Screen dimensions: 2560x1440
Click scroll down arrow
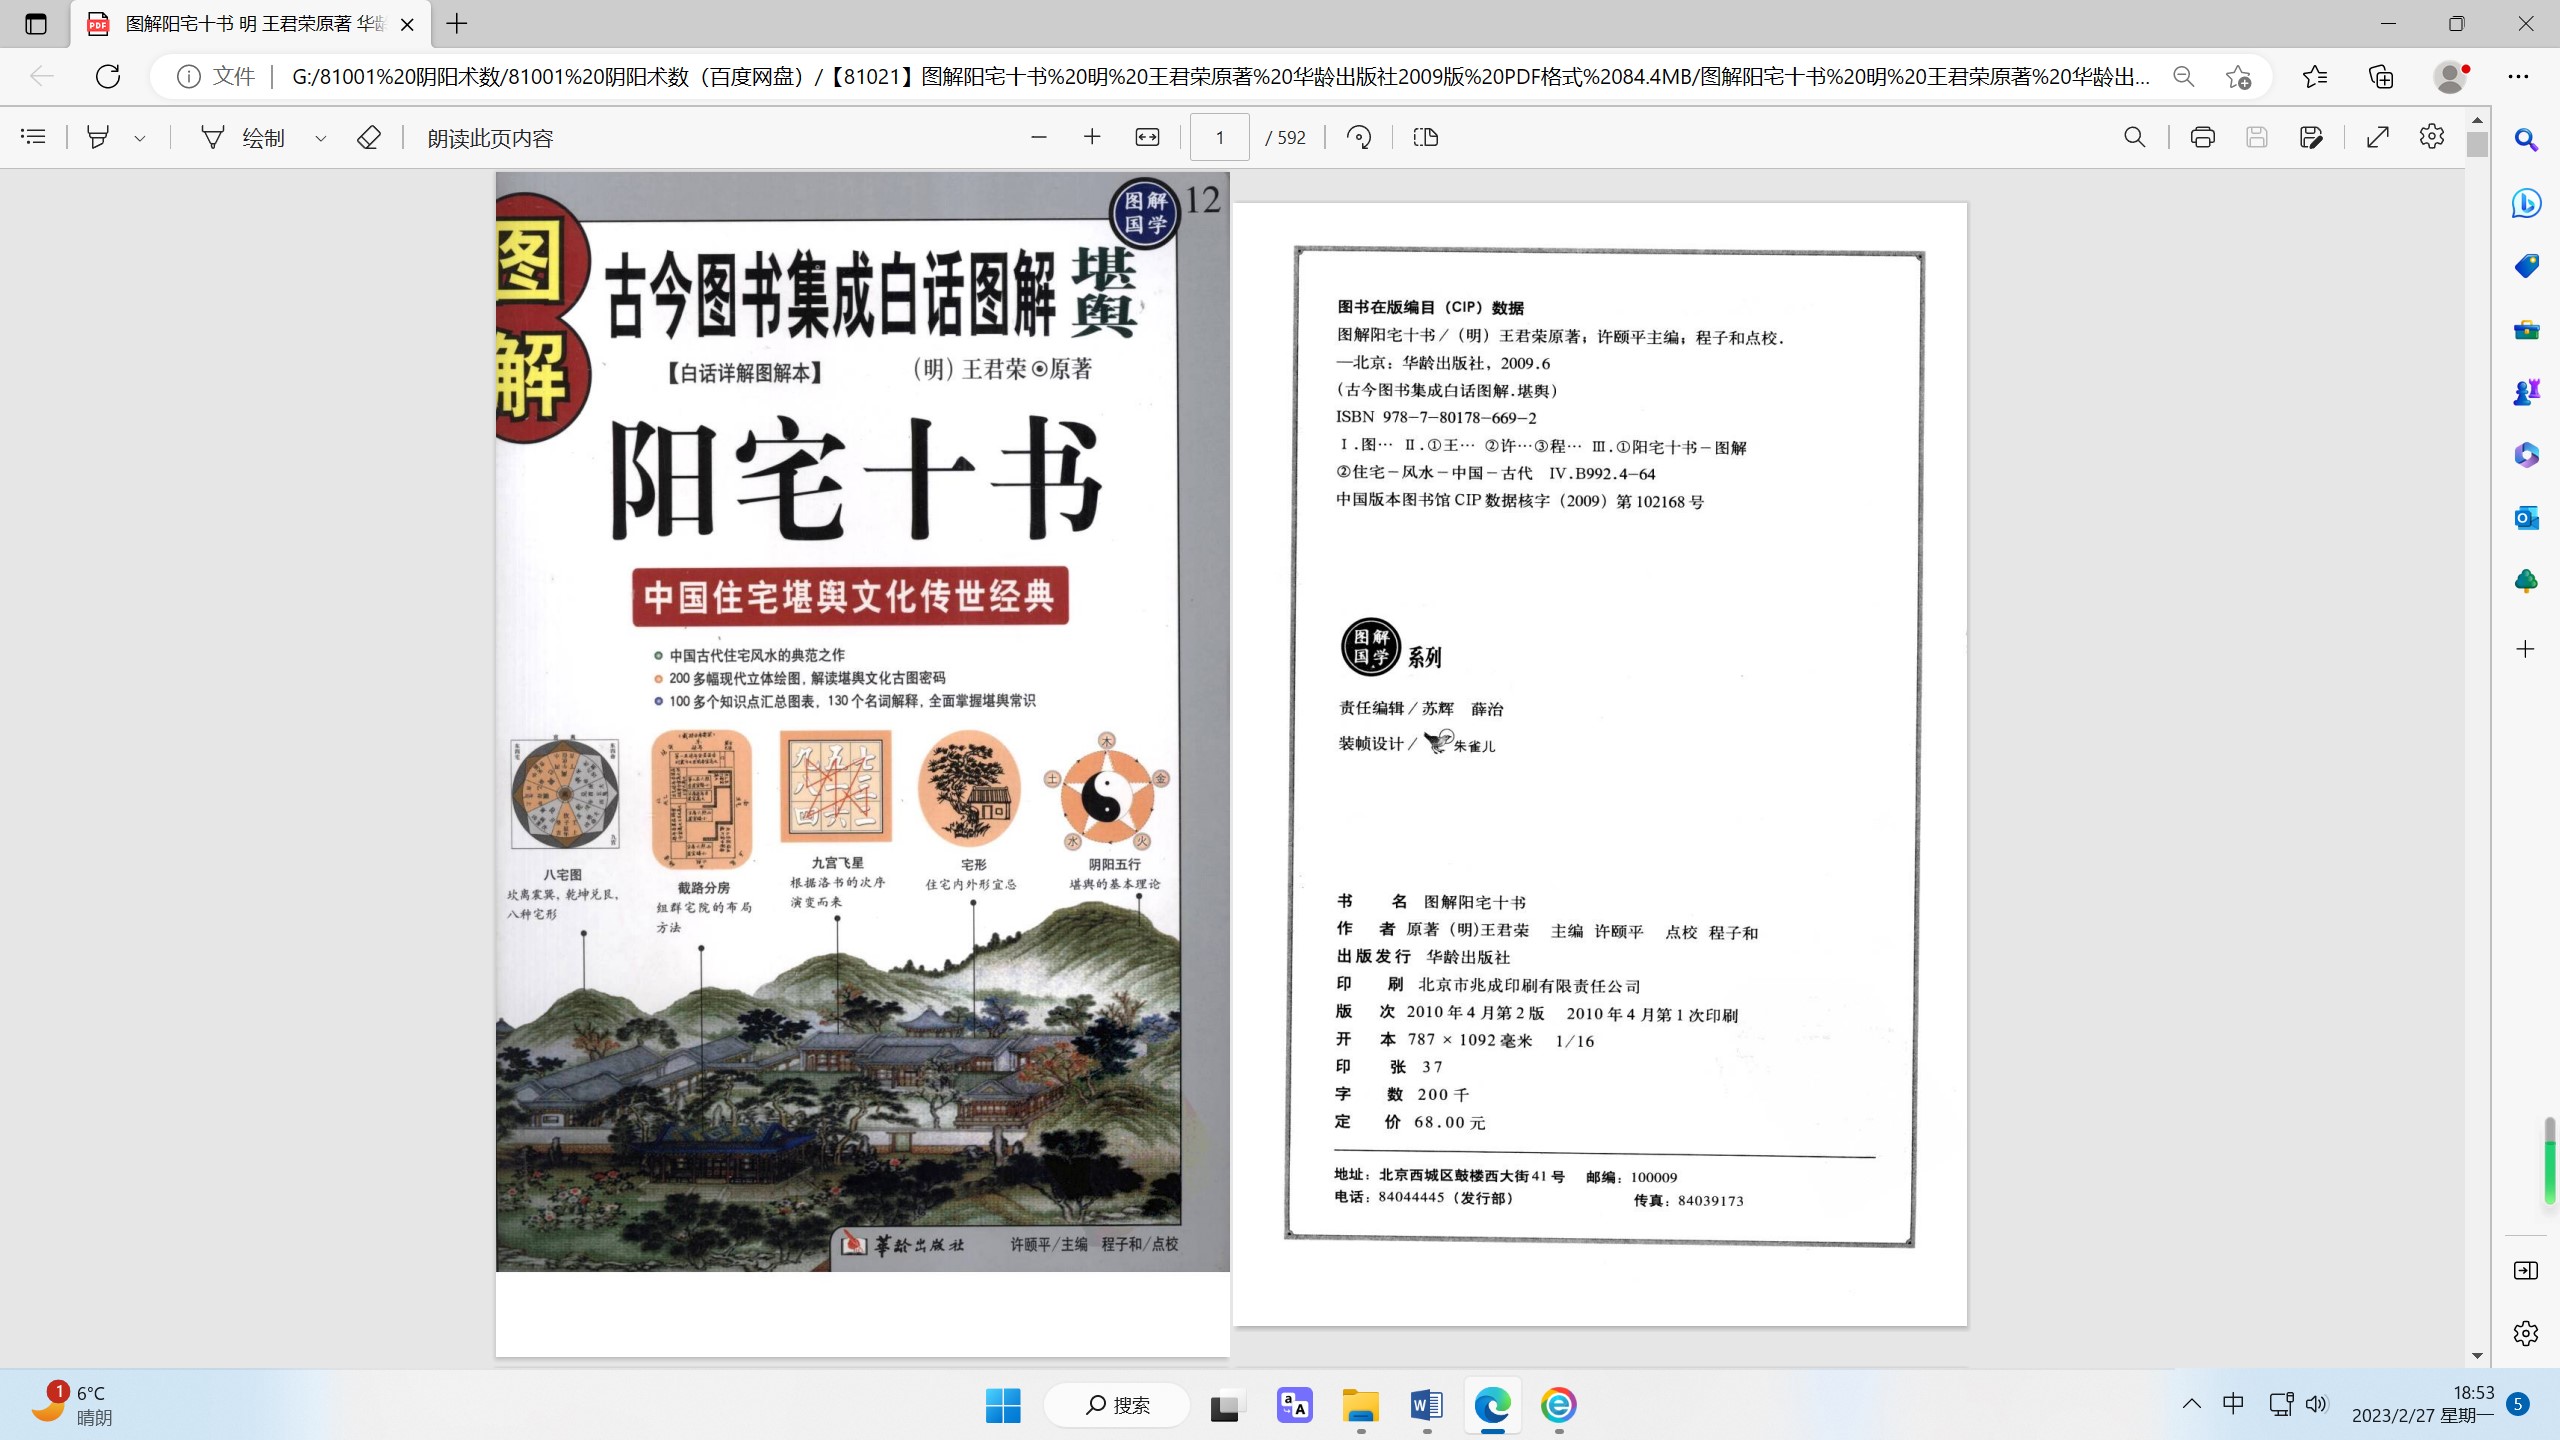pos(2477,1356)
